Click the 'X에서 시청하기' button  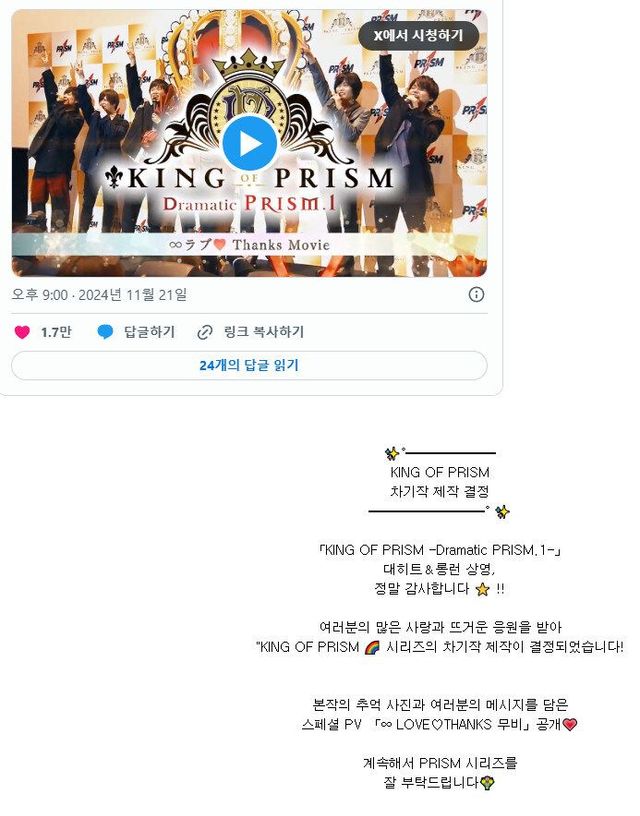418,35
